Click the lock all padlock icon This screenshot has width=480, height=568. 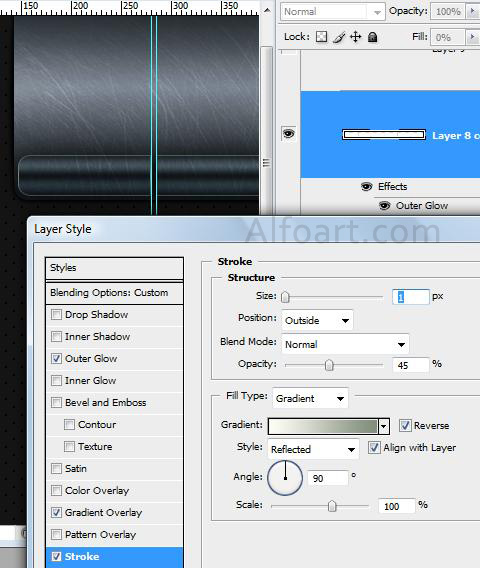tap(372, 37)
